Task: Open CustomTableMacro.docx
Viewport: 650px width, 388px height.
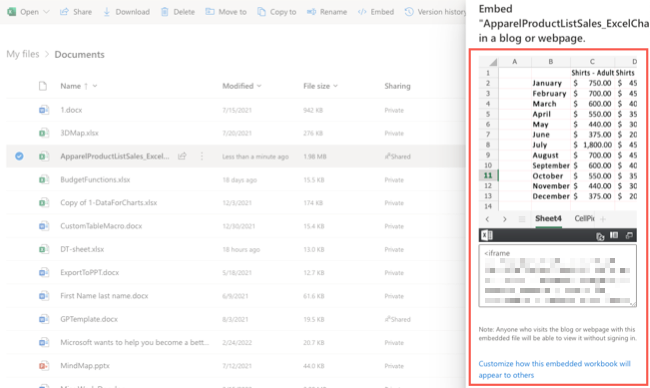Action: tap(101, 226)
